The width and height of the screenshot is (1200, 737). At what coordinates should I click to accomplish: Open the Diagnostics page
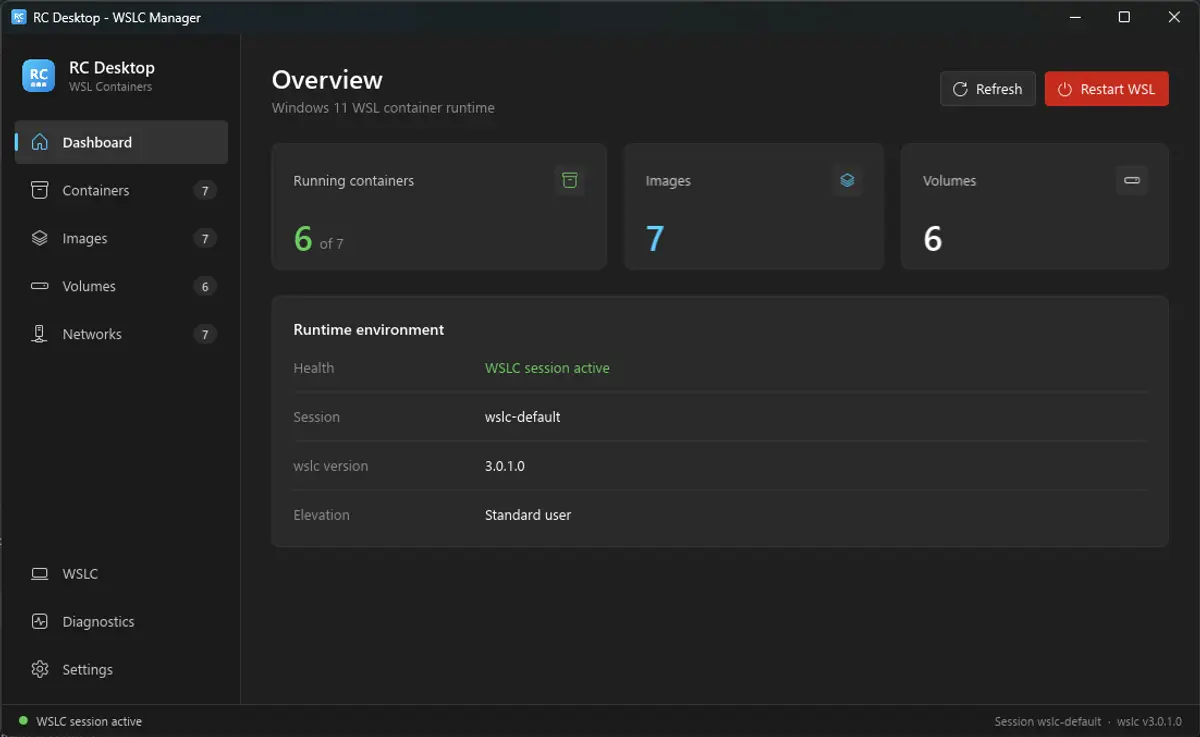[x=121, y=621]
